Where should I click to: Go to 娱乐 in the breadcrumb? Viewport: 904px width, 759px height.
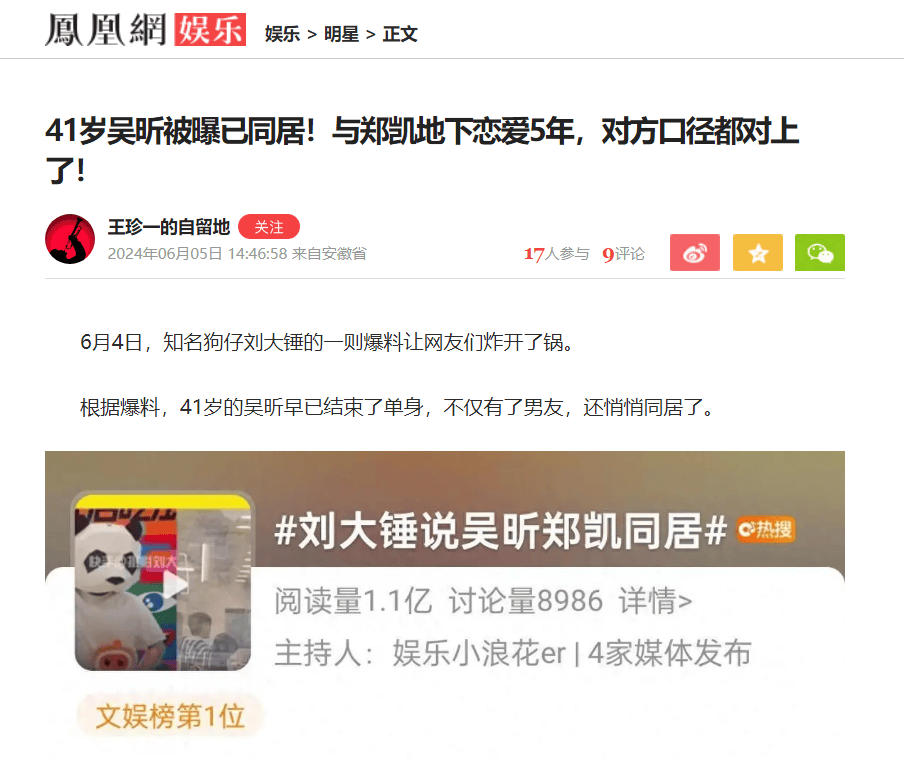(x=282, y=34)
